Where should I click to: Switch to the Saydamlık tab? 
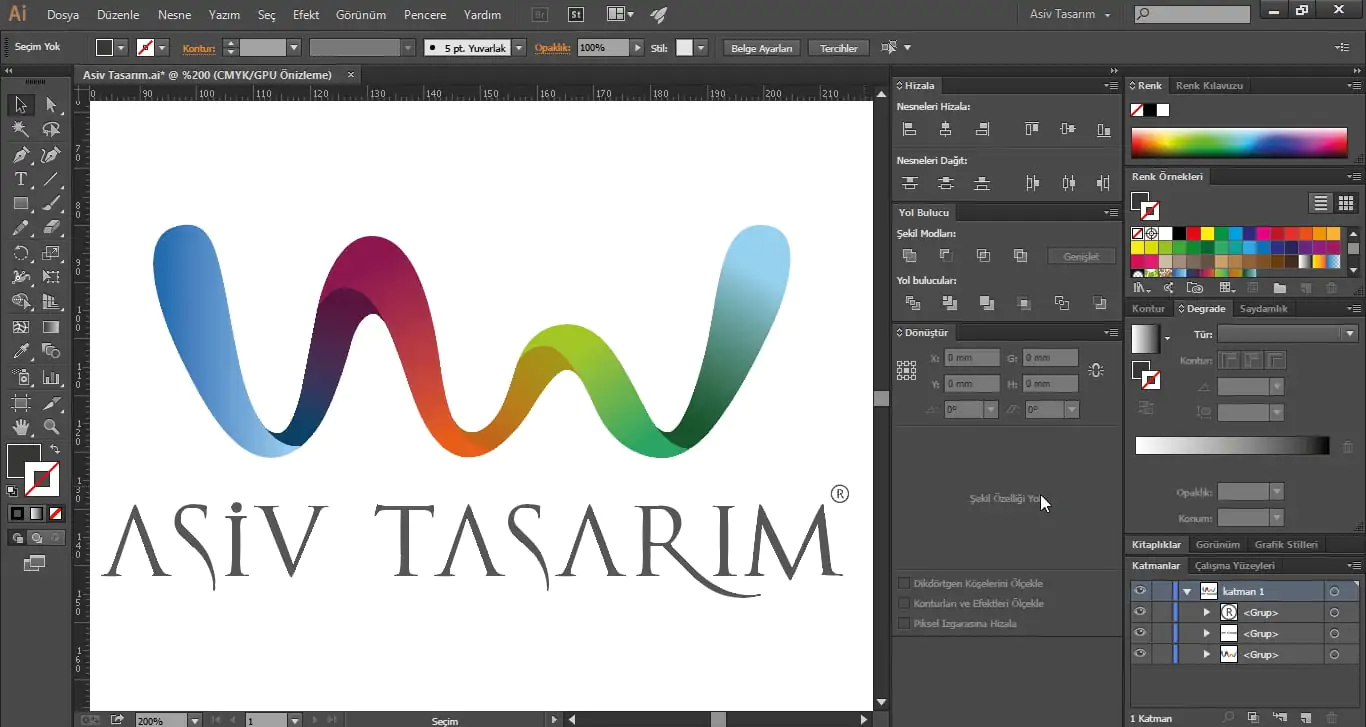coord(1263,309)
